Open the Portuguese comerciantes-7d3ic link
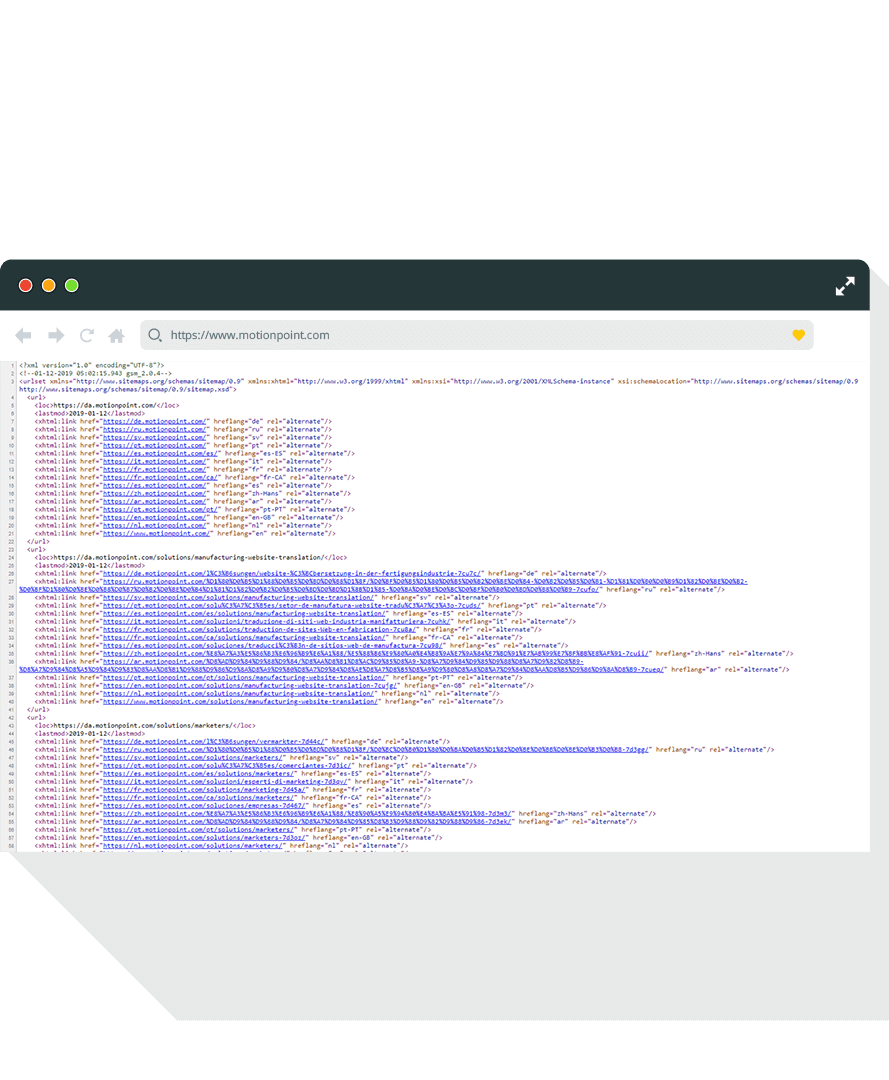 pos(227,766)
